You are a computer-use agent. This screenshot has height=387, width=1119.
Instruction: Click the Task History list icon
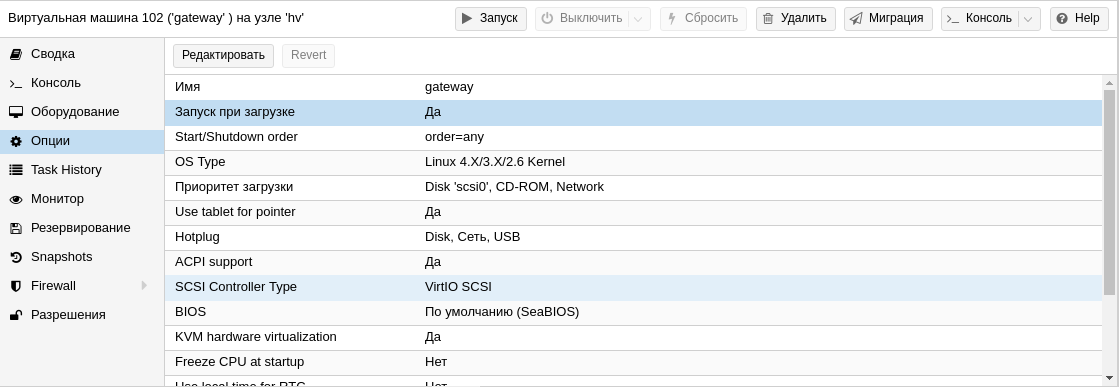click(x=16, y=170)
